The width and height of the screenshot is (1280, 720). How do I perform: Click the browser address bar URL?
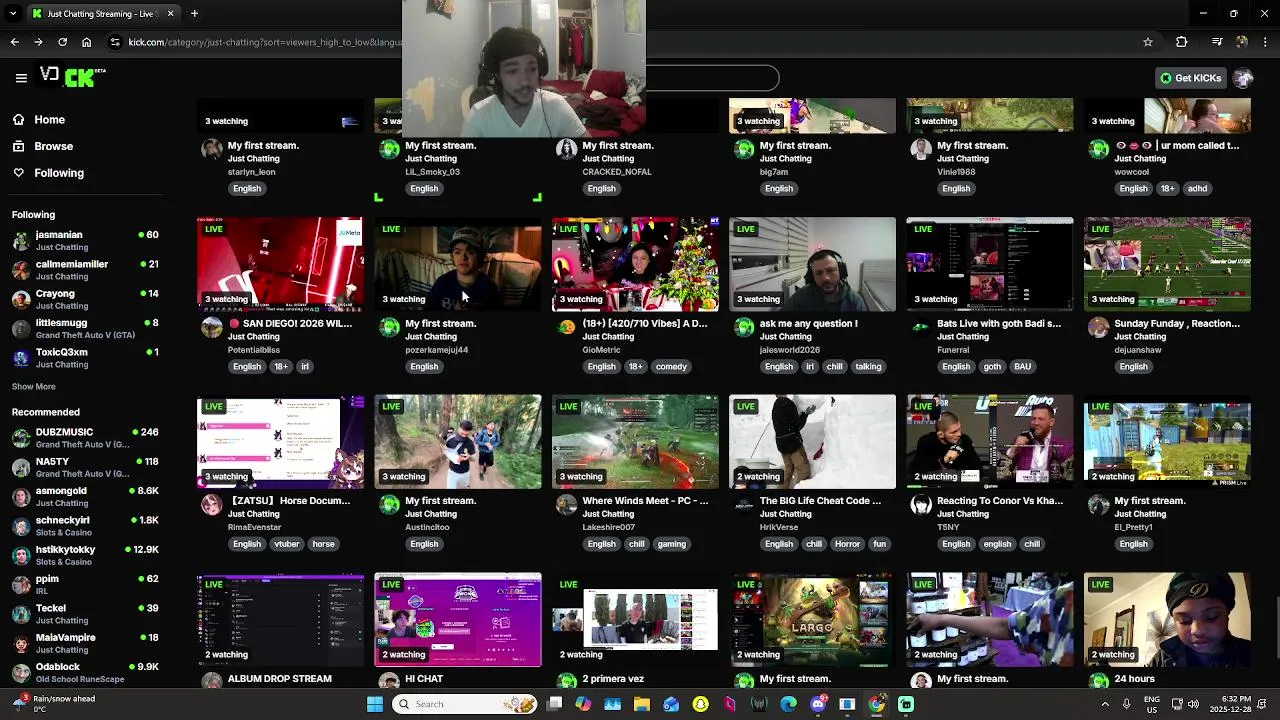tap(265, 42)
